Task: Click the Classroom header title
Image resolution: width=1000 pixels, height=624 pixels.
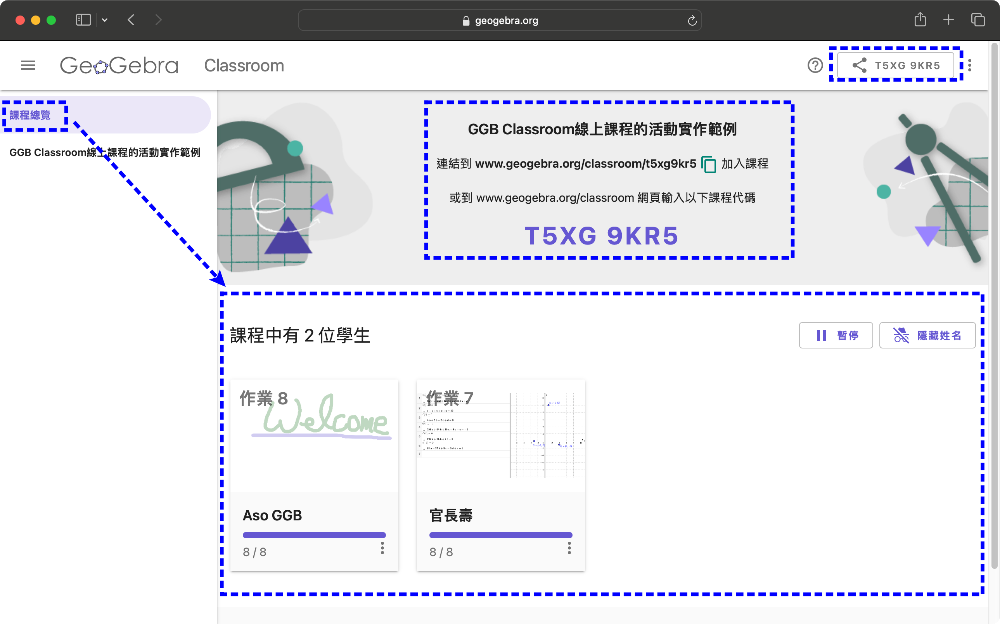Action: [x=244, y=66]
